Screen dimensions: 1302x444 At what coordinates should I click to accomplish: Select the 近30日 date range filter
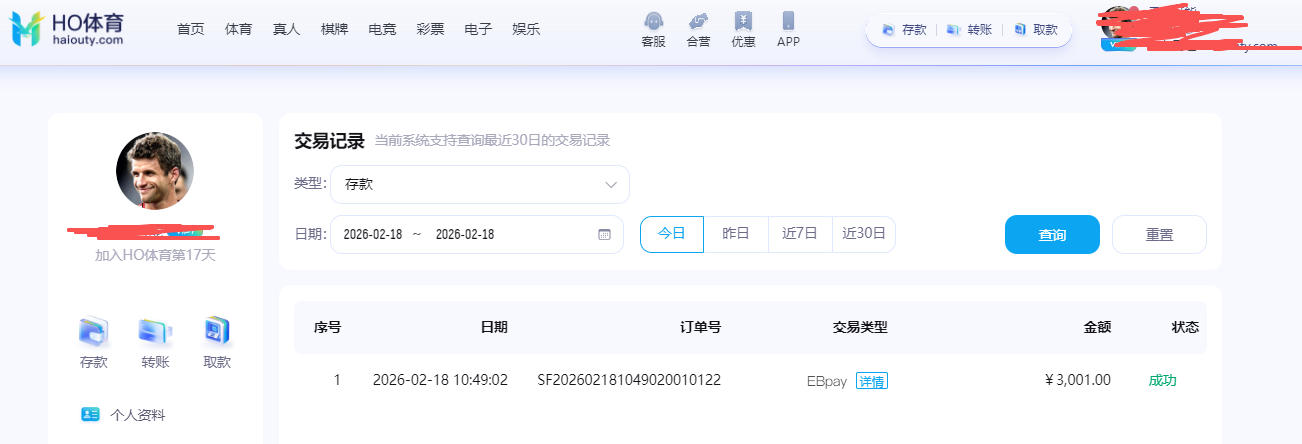tap(864, 234)
